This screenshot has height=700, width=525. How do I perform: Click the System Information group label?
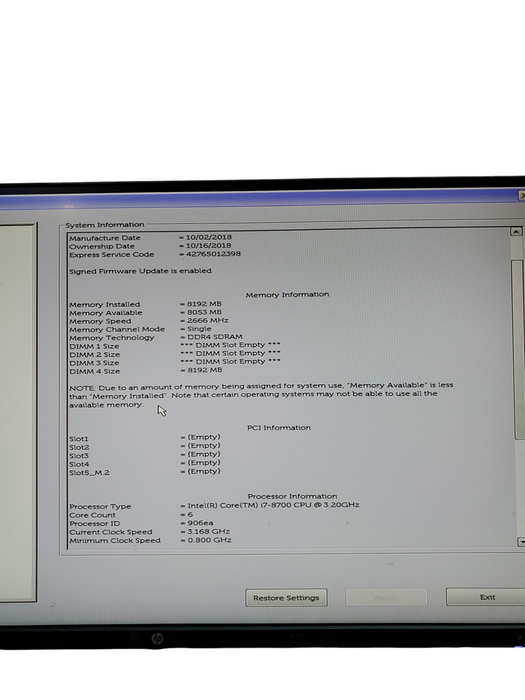click(105, 225)
